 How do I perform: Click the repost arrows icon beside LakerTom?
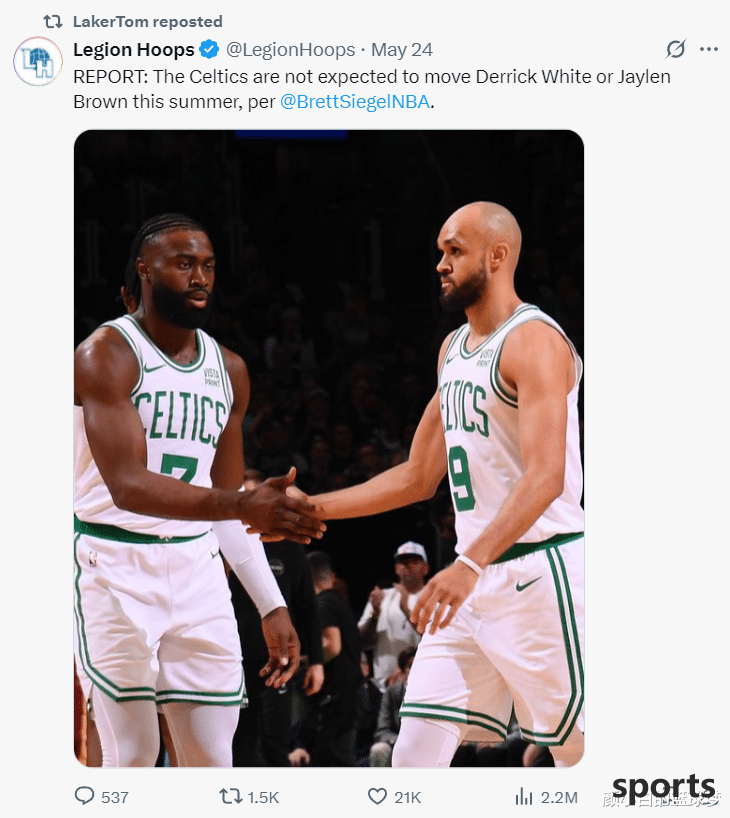coord(53,21)
